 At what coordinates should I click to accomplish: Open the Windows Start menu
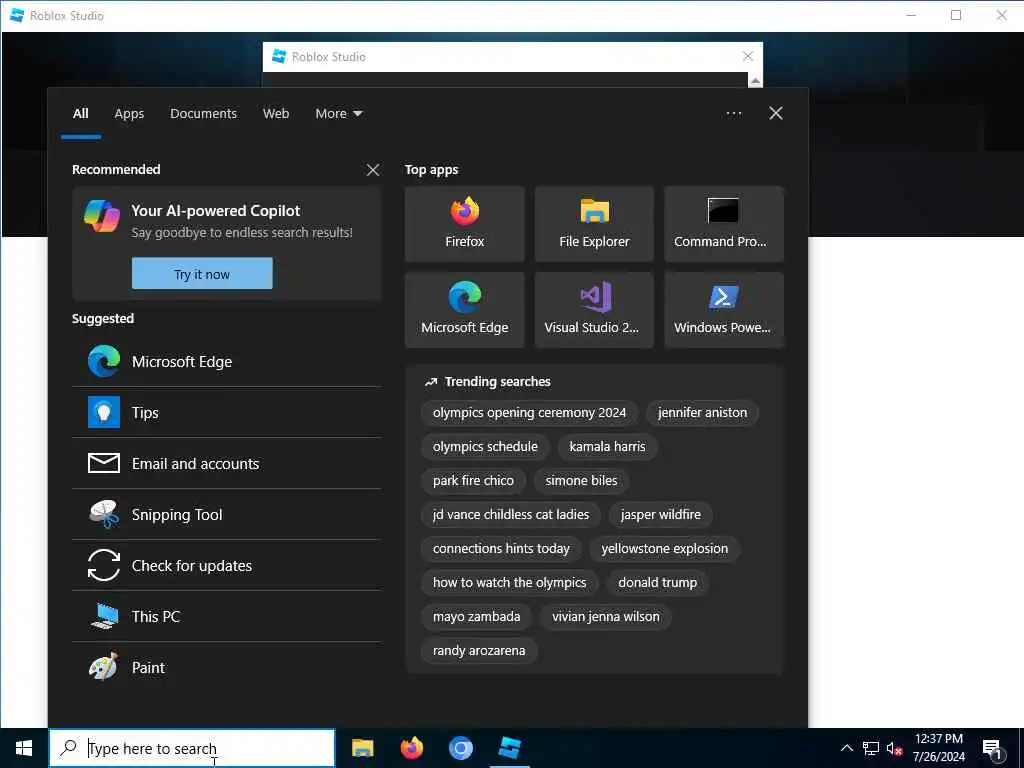tap(24, 748)
